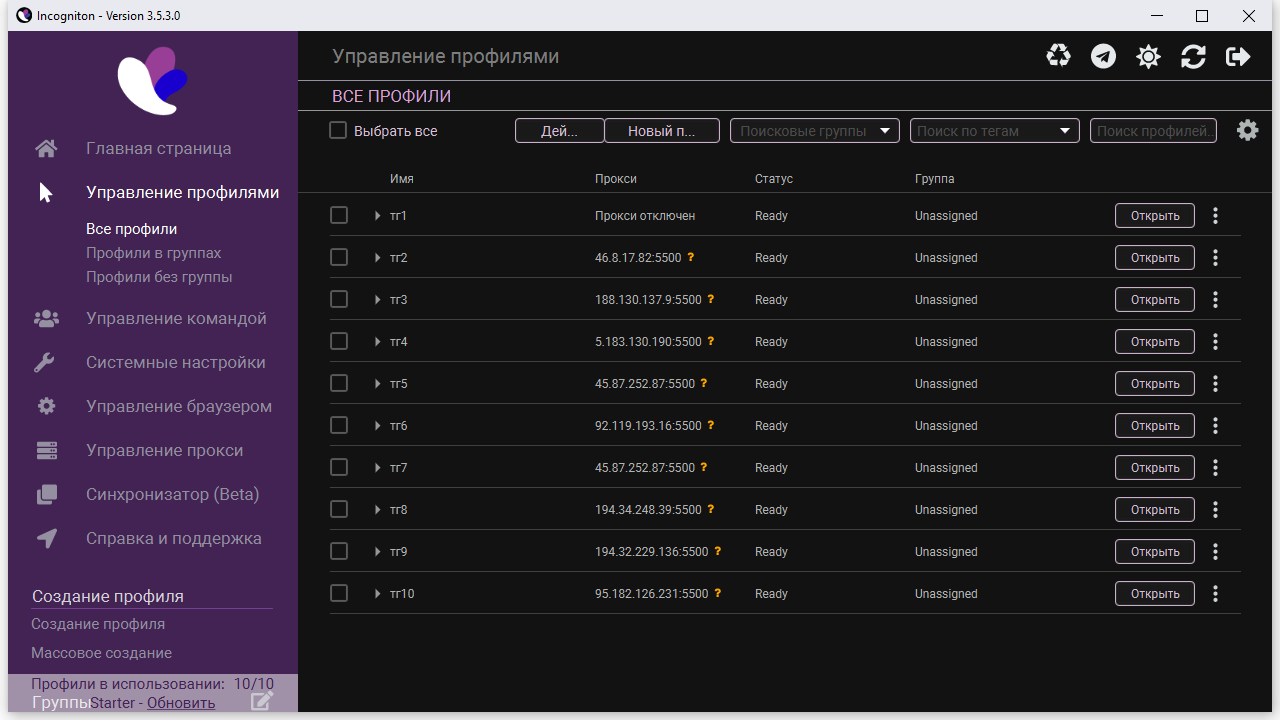
Task: Open Синхронизатор (Beta) in sidebar
Action: point(172,494)
